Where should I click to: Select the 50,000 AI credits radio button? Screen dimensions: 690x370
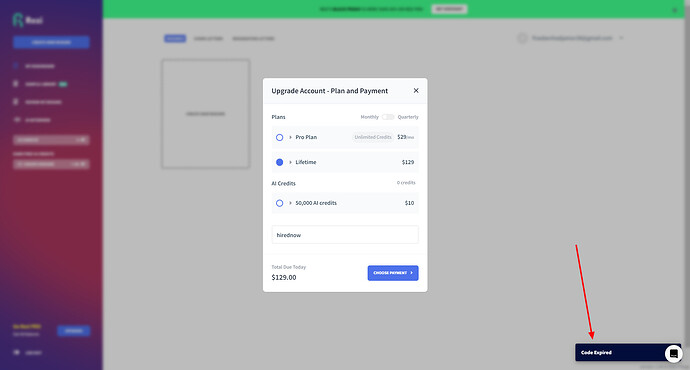coord(279,203)
